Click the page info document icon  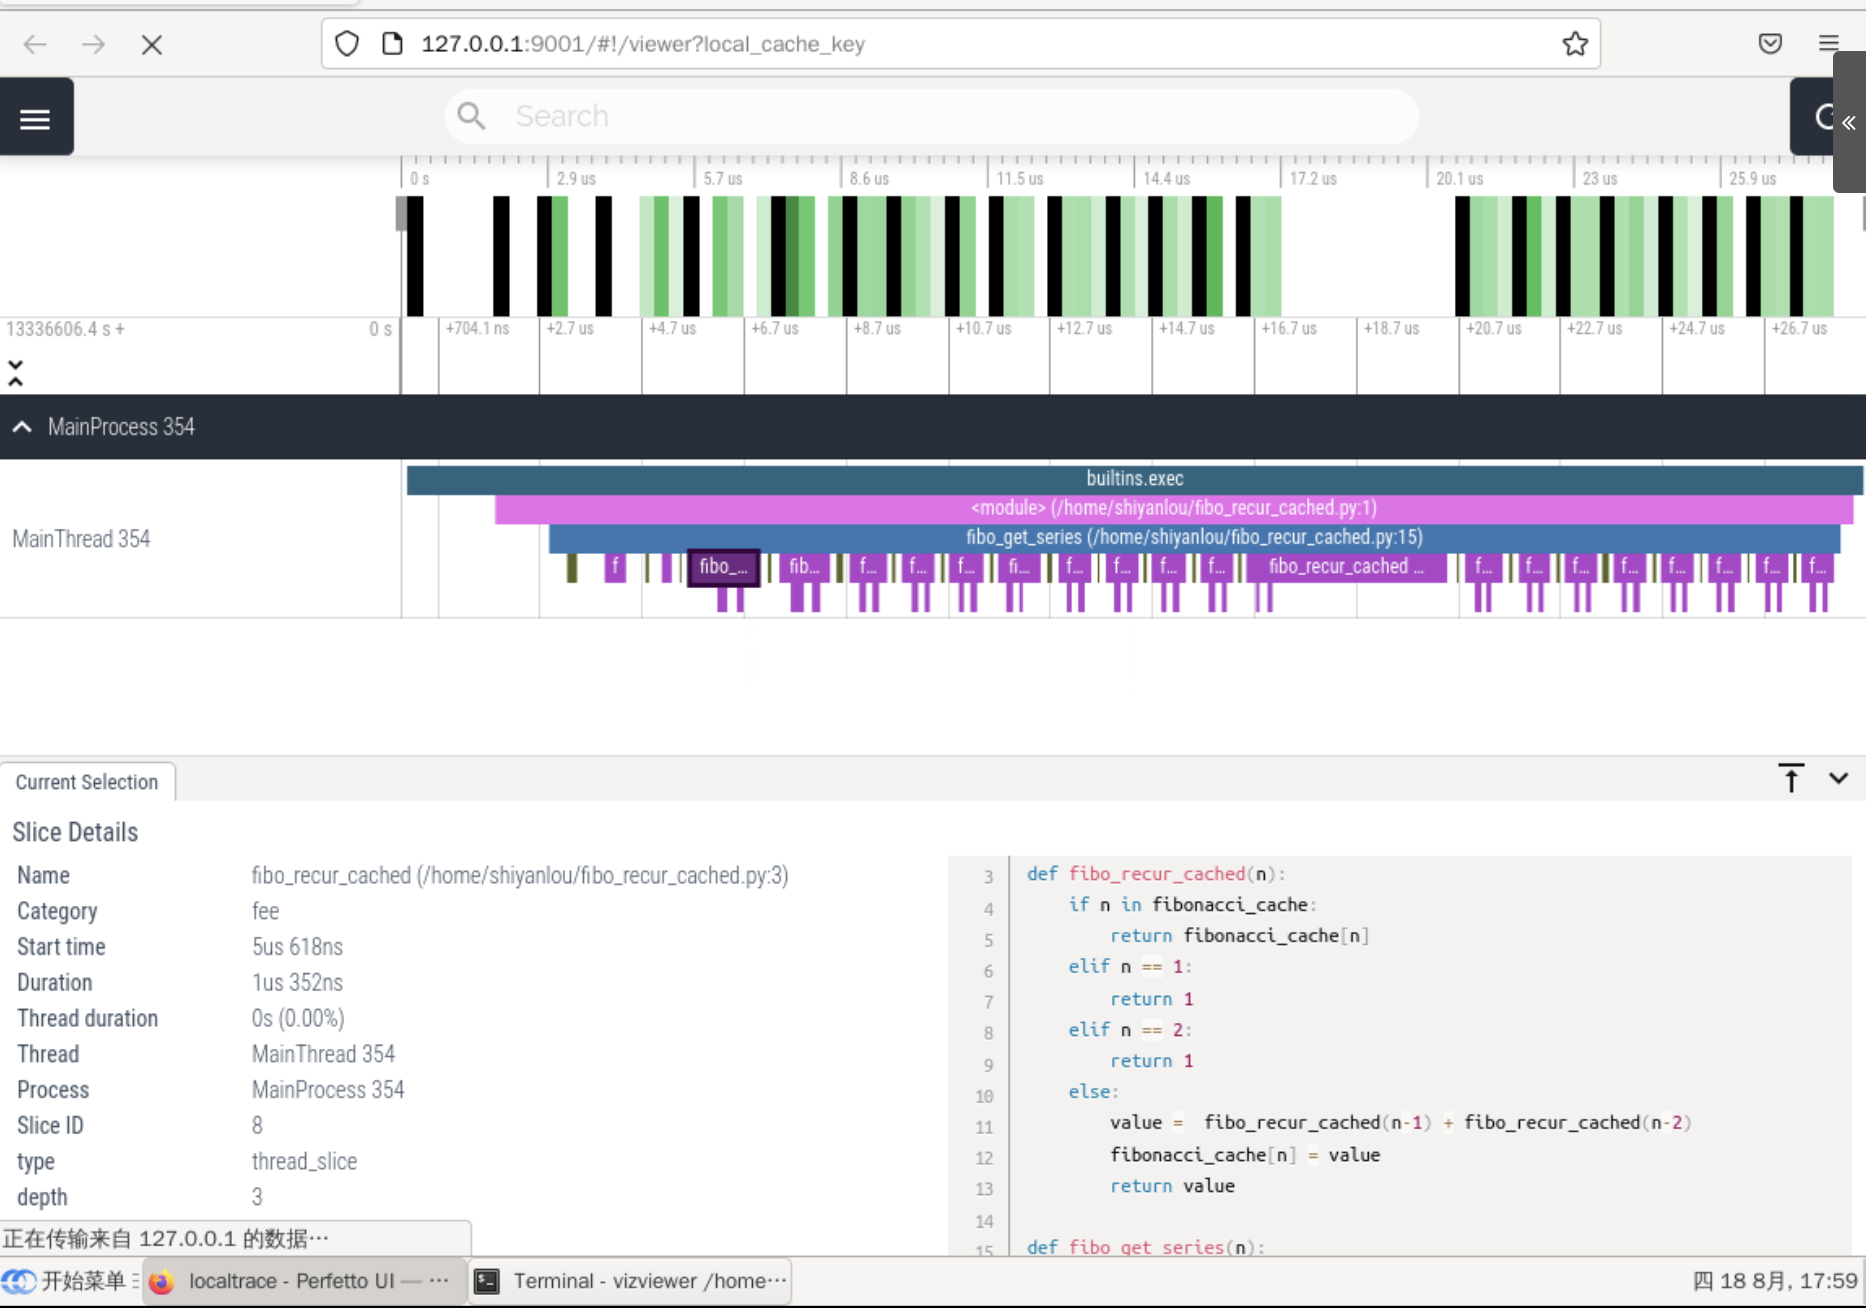(393, 44)
